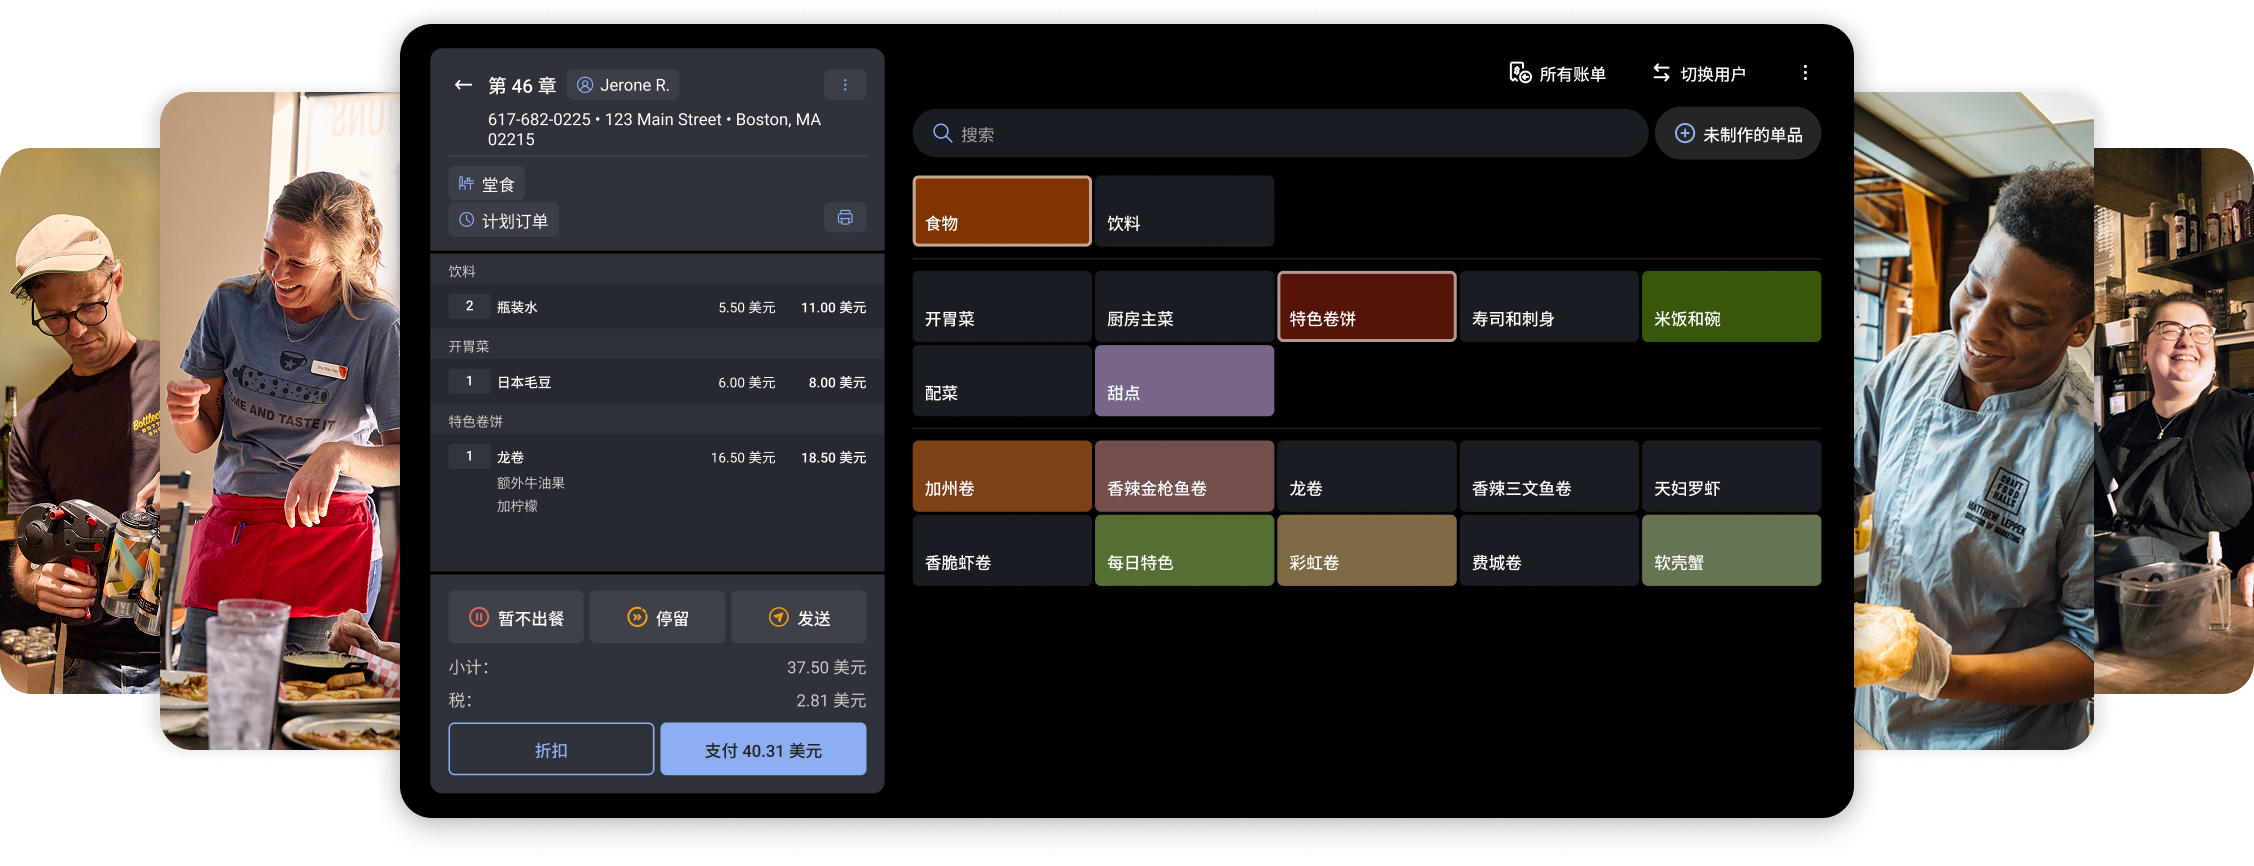Viewport: 2254px width, 866px height.
Task: Click the 停留 stay button
Action: click(657, 617)
